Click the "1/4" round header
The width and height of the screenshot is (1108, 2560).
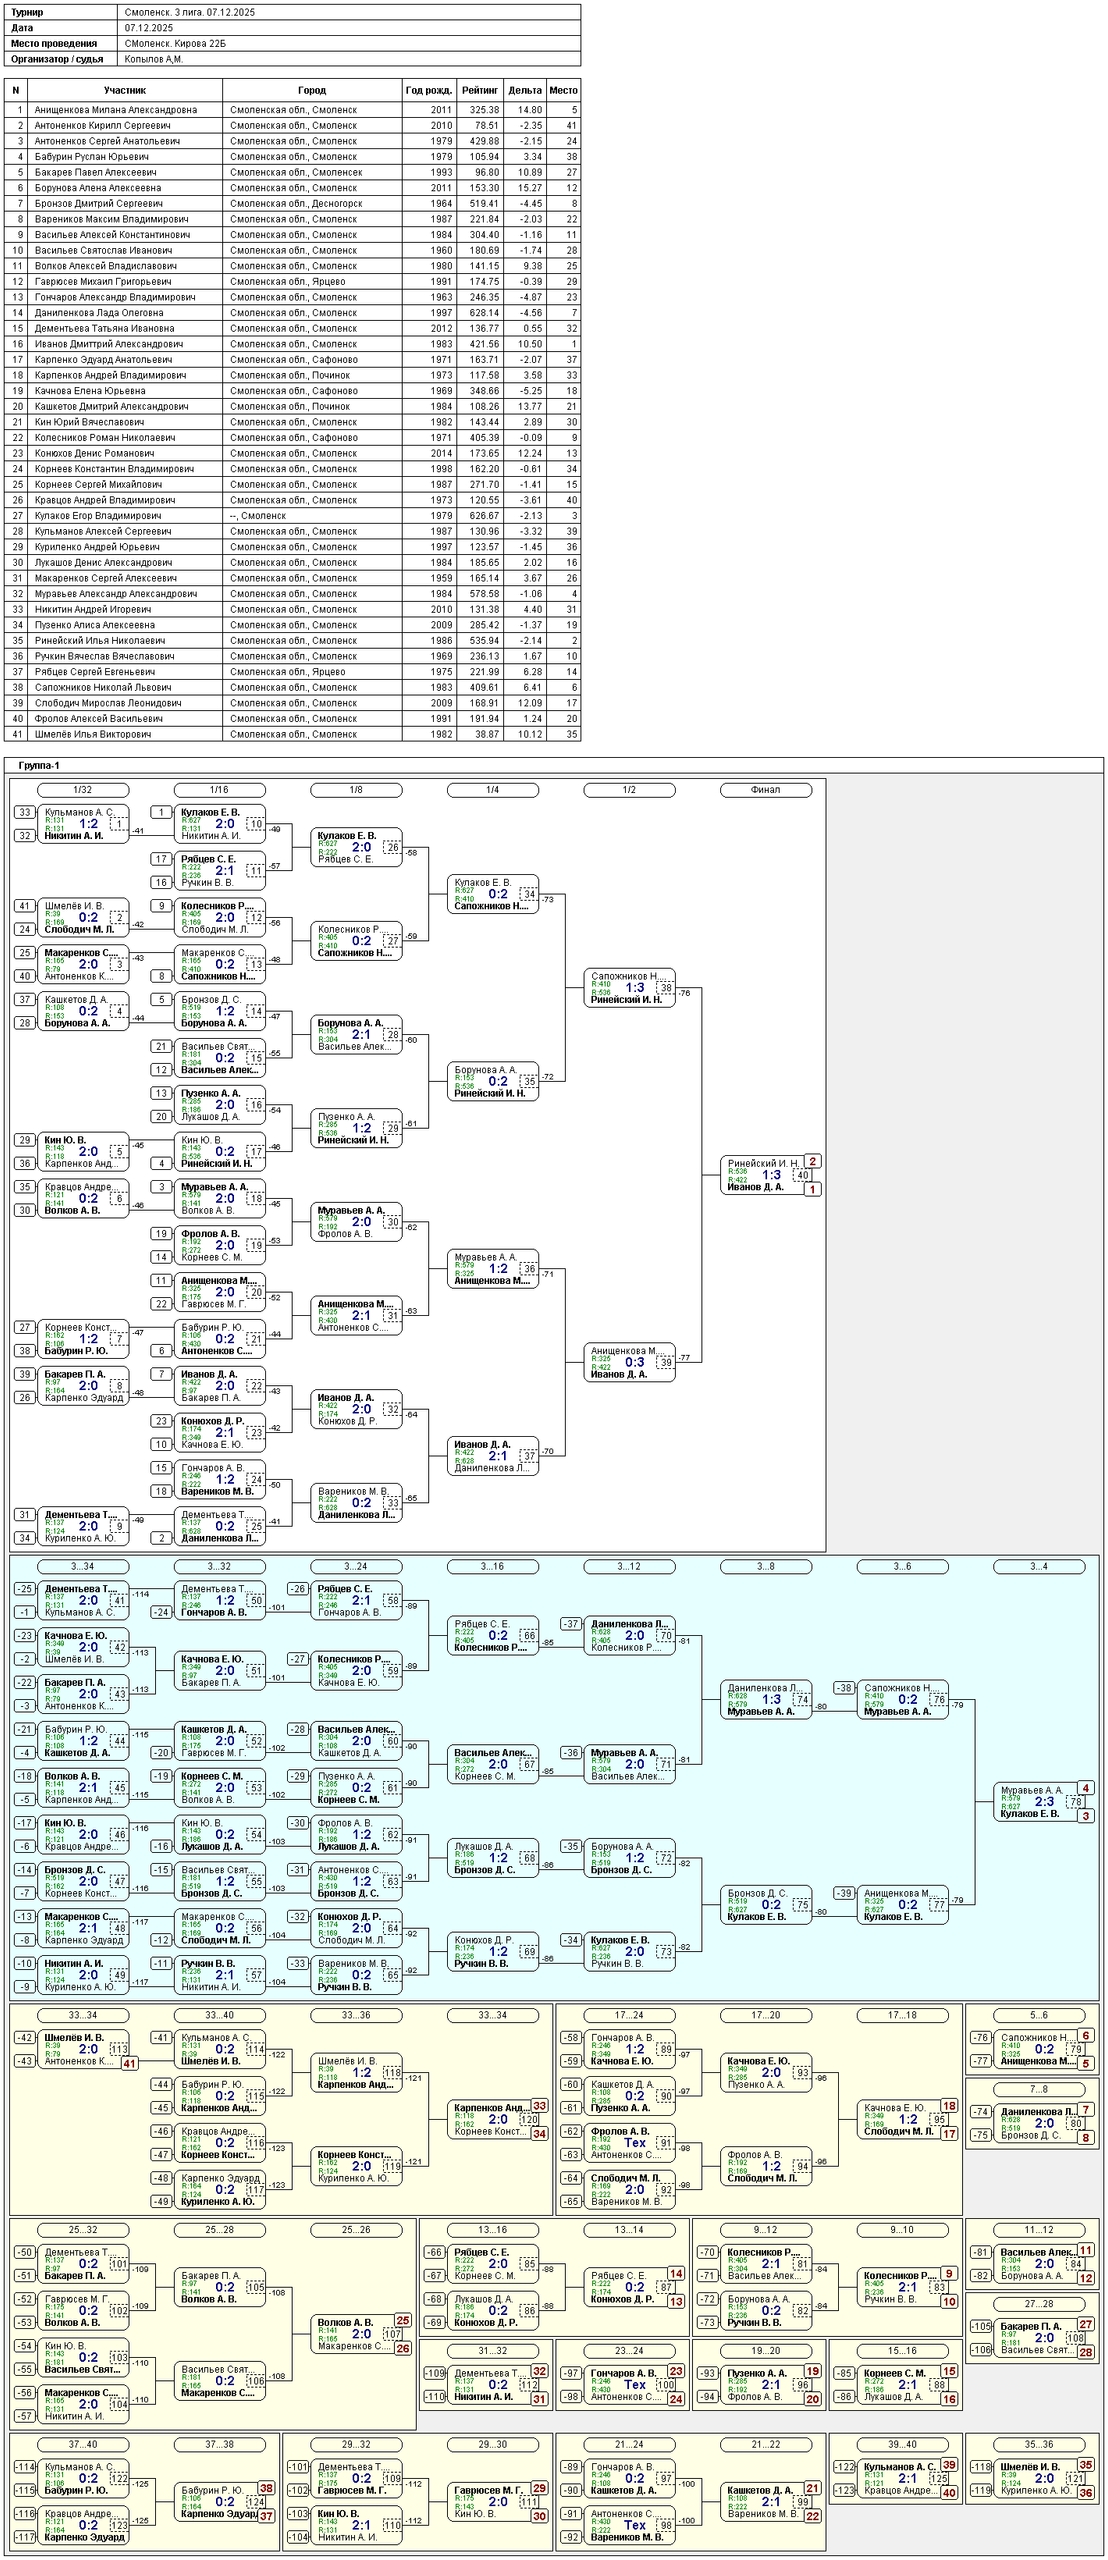pyautogui.click(x=492, y=790)
